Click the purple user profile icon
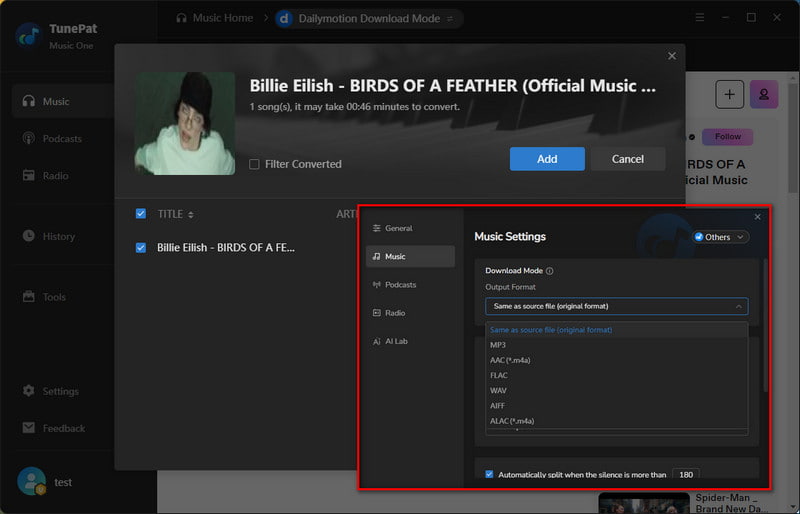Viewport: 800px width, 514px height. (764, 94)
